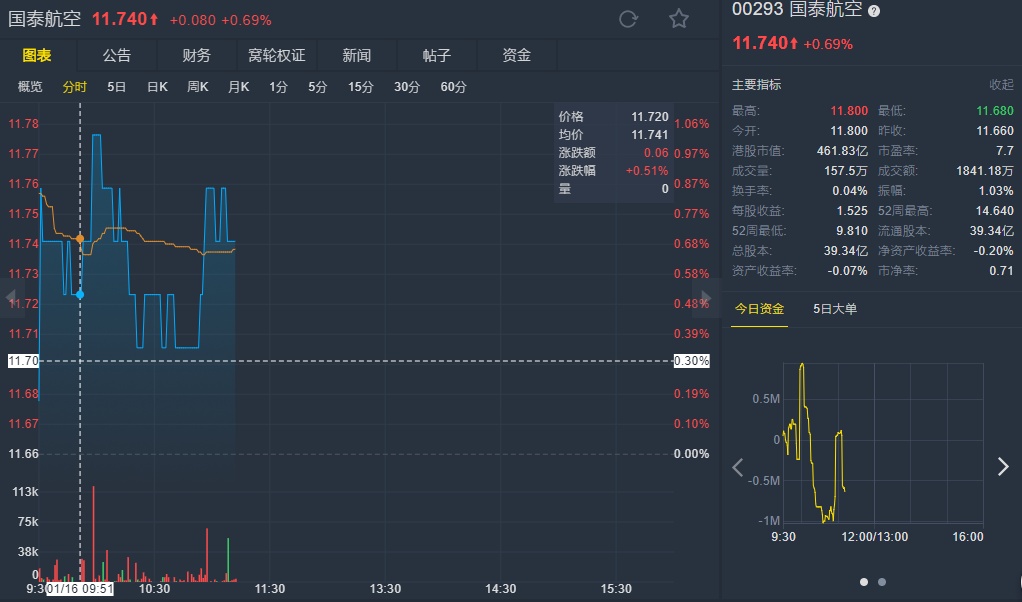The width and height of the screenshot is (1022, 602).
Task: Switch to the 财务 tab
Action: click(197, 55)
